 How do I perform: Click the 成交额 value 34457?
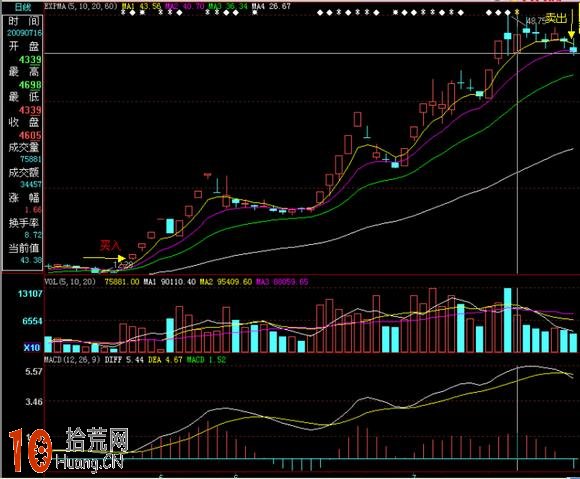31,184
